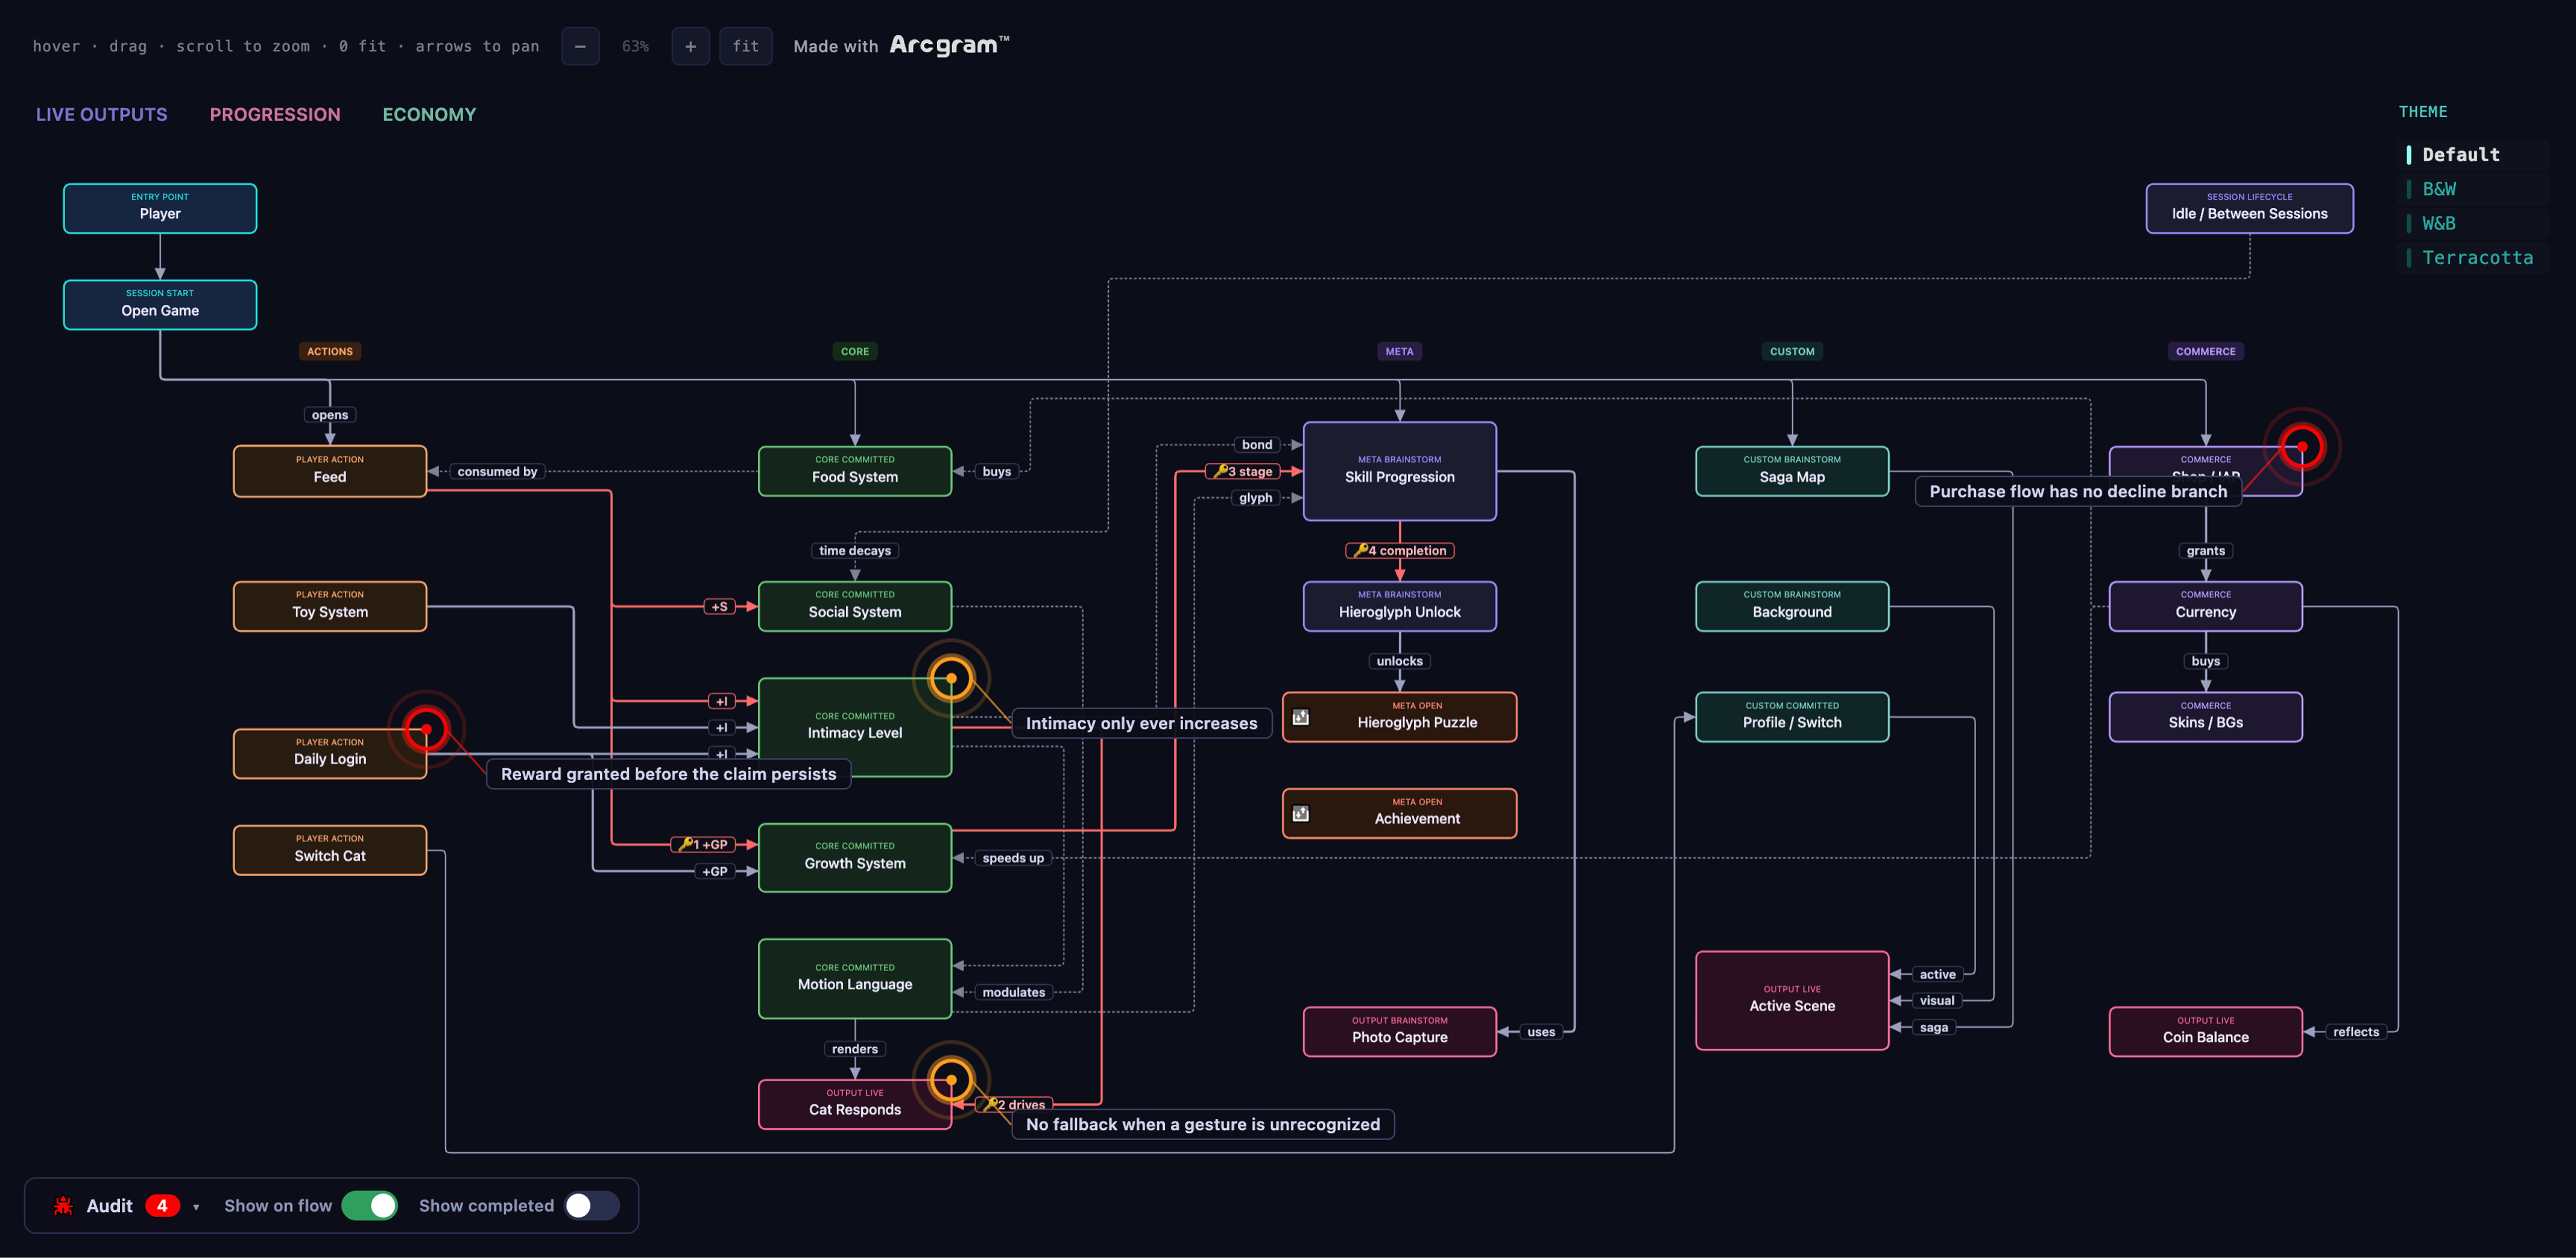Click the 'modulates' edge label
Screen dimensions: 2576x1258
(1014, 992)
